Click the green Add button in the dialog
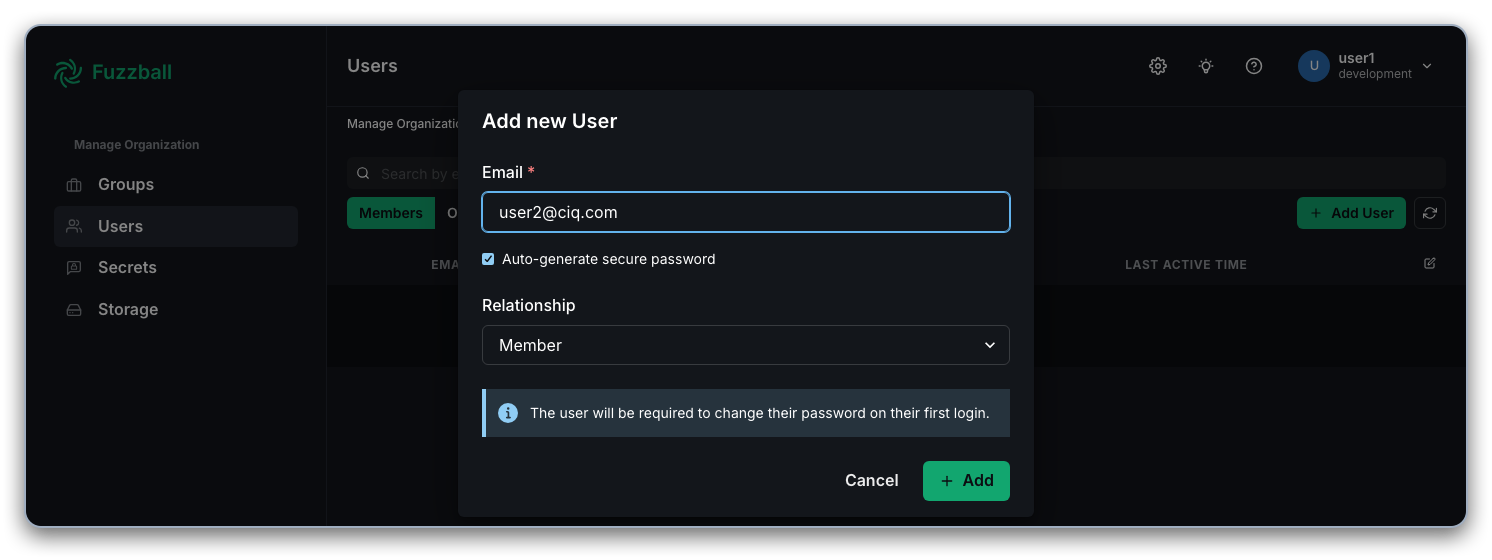The width and height of the screenshot is (1492, 560). click(x=966, y=481)
